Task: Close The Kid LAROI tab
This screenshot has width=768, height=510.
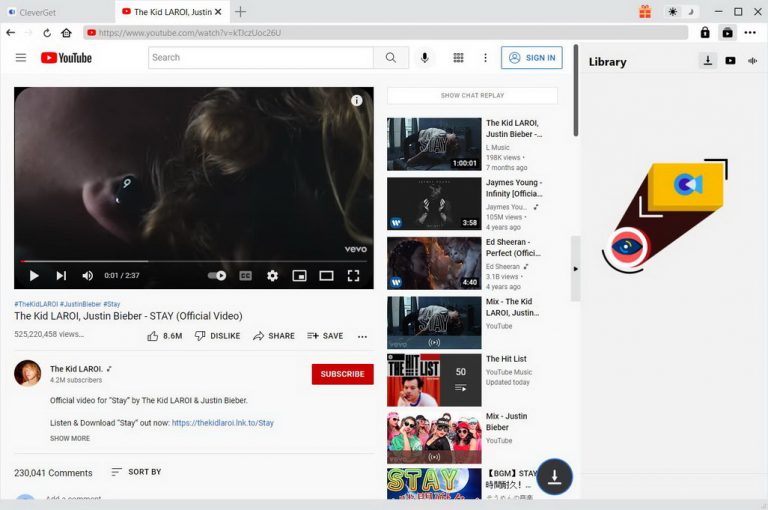Action: [x=218, y=12]
